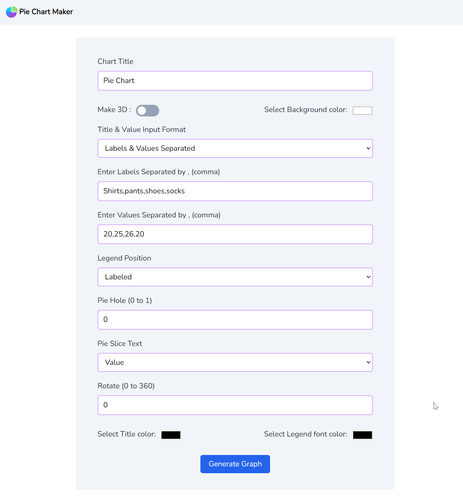Click the Select Background color label
Viewport: 463px width, 497px height.
[x=306, y=110]
